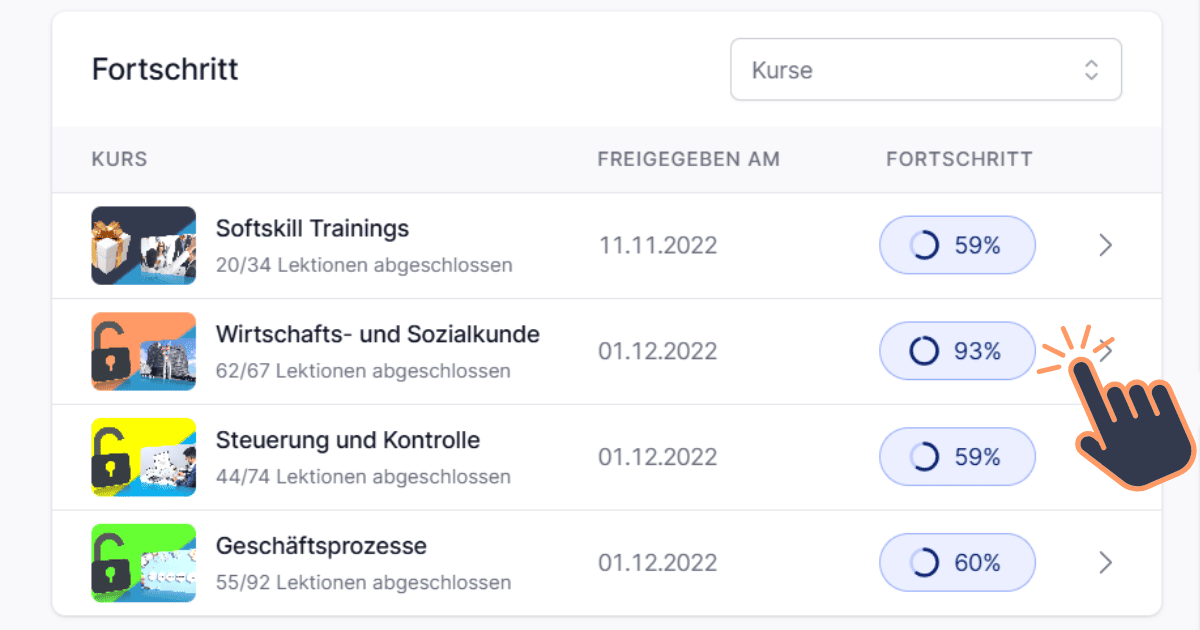Click the 59% badge for Steuerung und Kontrolle
The height and width of the screenshot is (630, 1200).
957,457
